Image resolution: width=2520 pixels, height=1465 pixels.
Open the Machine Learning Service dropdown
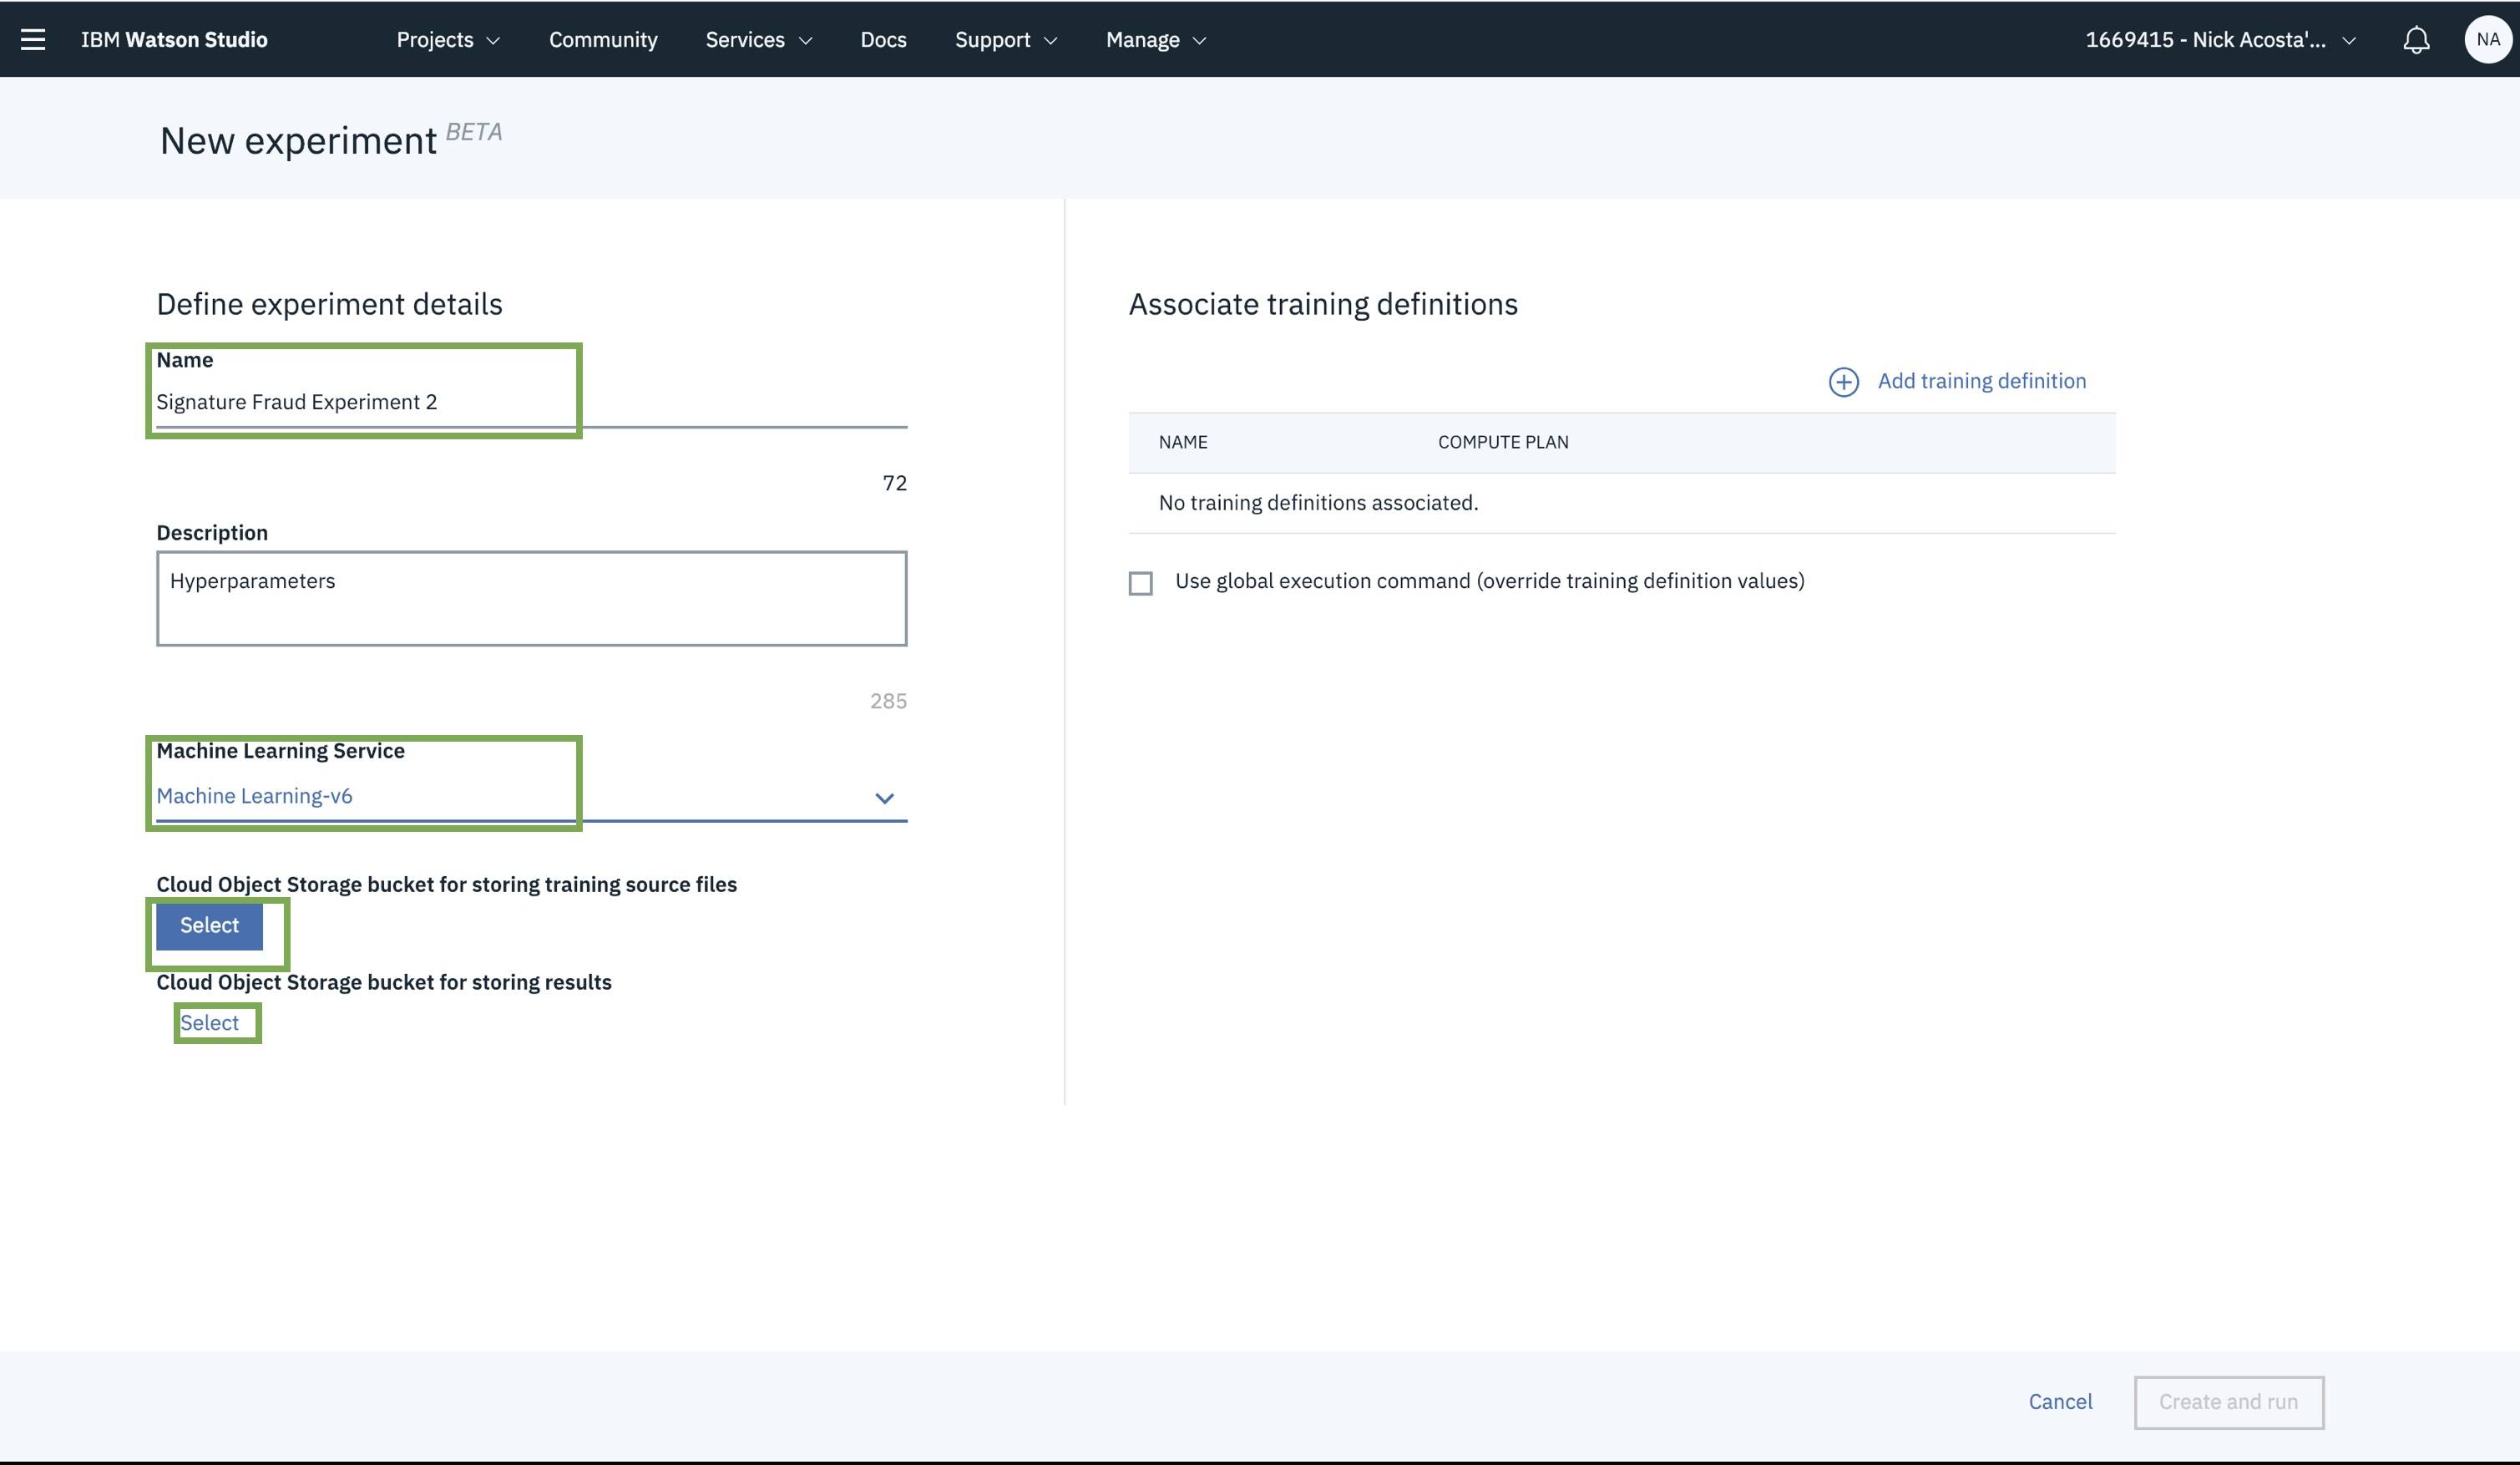[531, 796]
